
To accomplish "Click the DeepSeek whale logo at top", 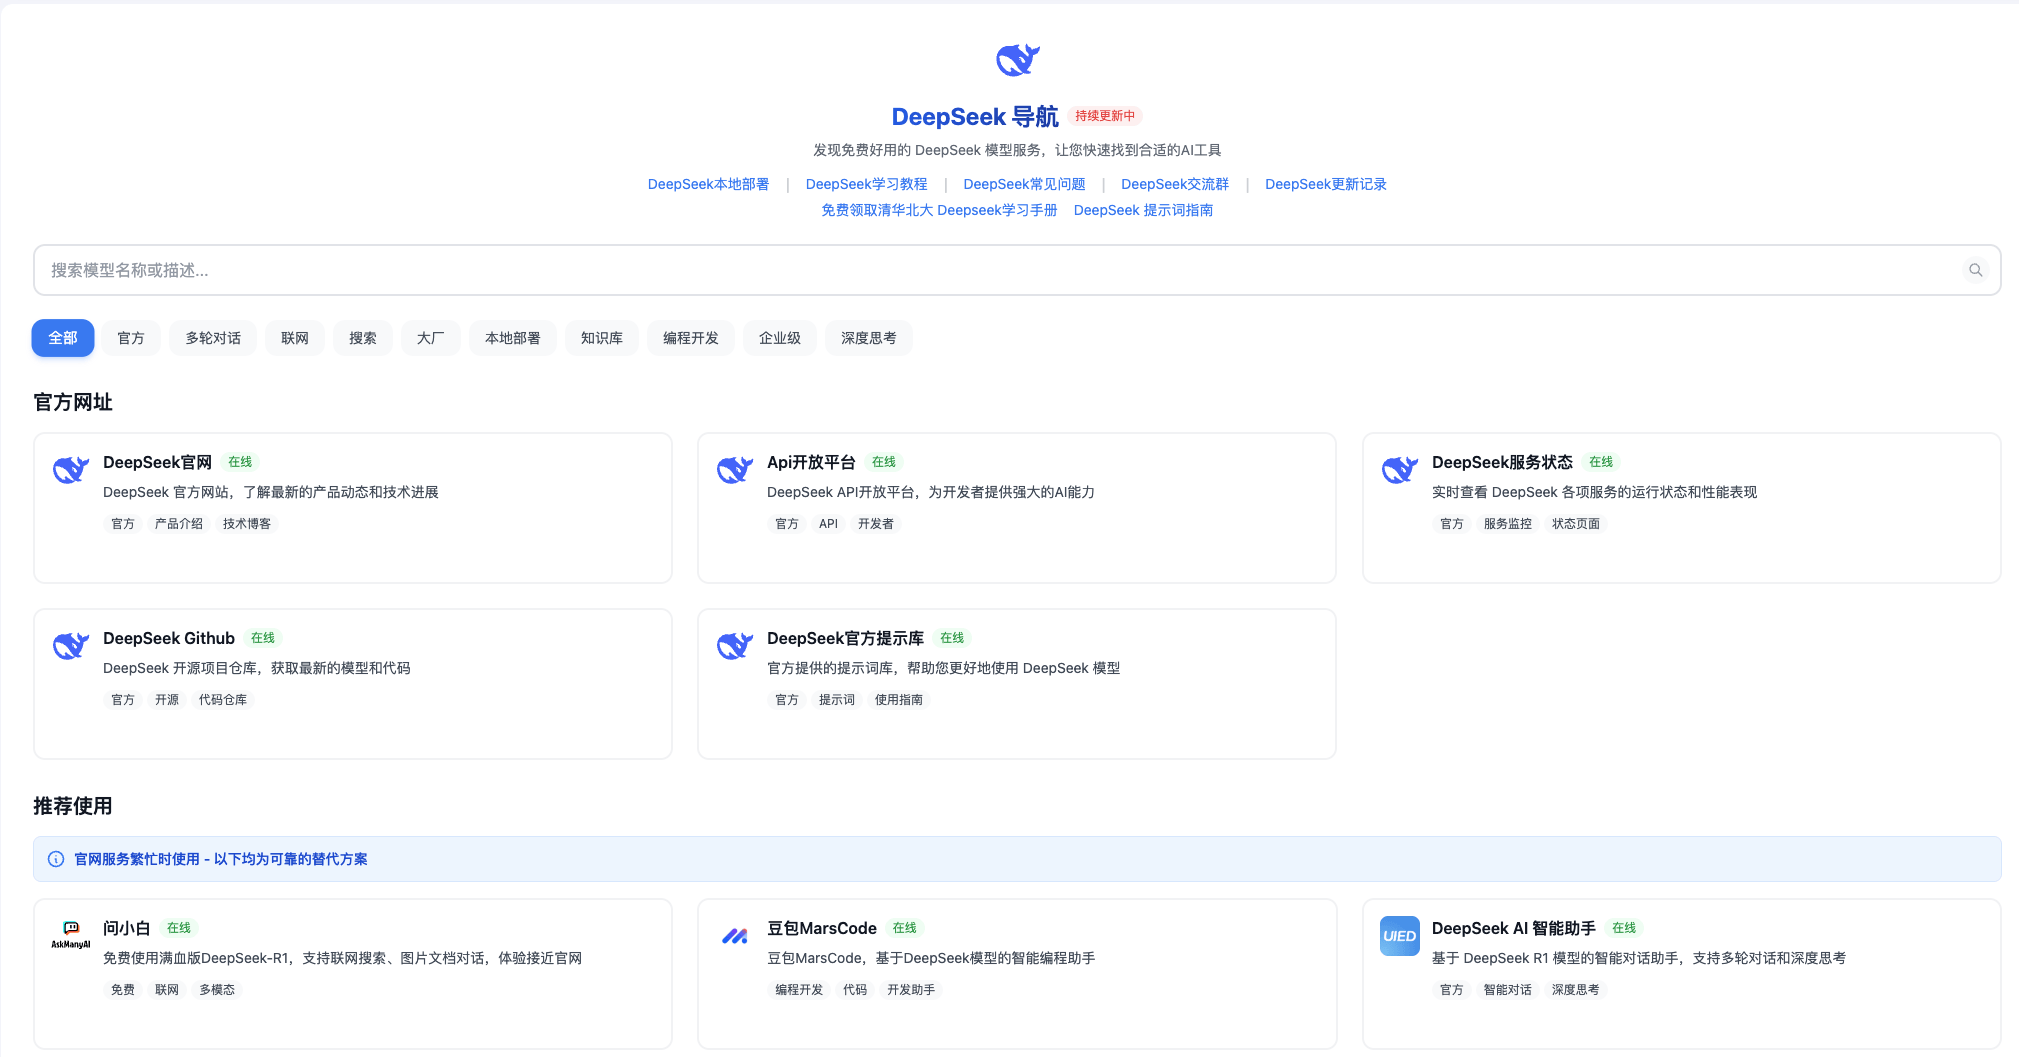I will coord(1017,60).
